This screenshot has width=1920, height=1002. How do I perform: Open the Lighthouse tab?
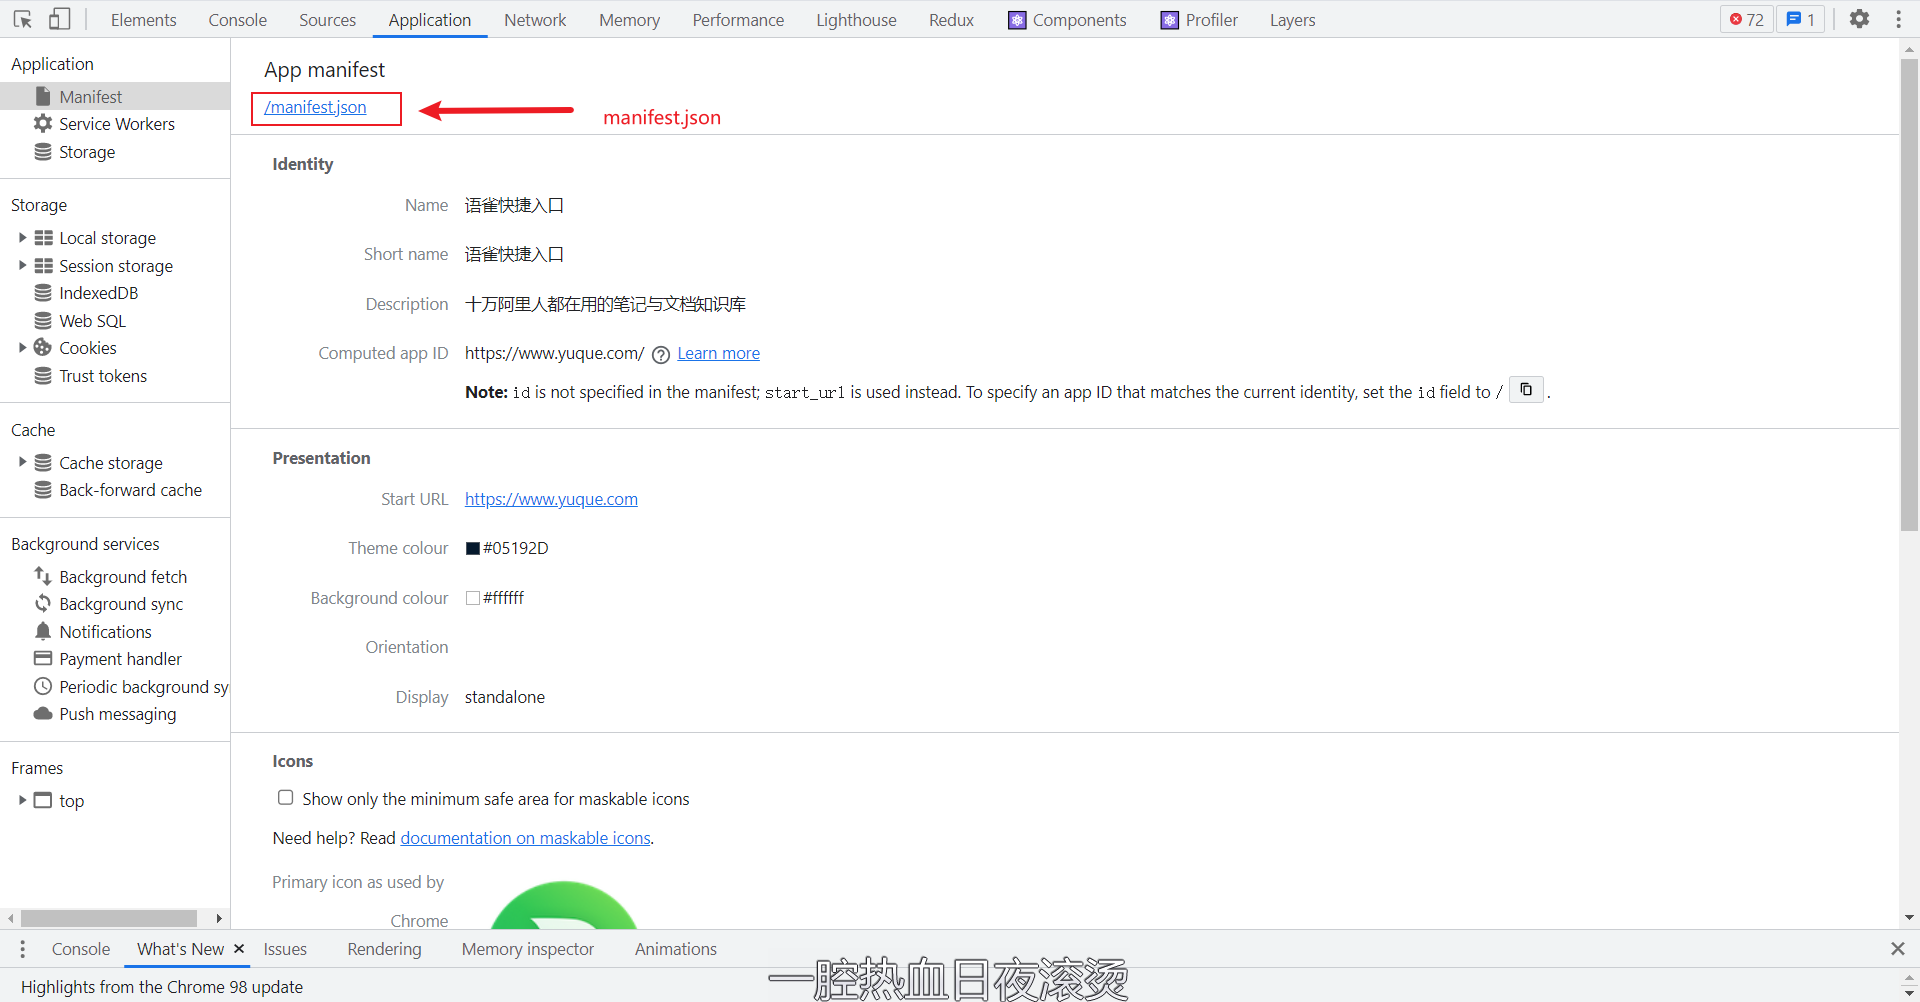[x=856, y=20]
